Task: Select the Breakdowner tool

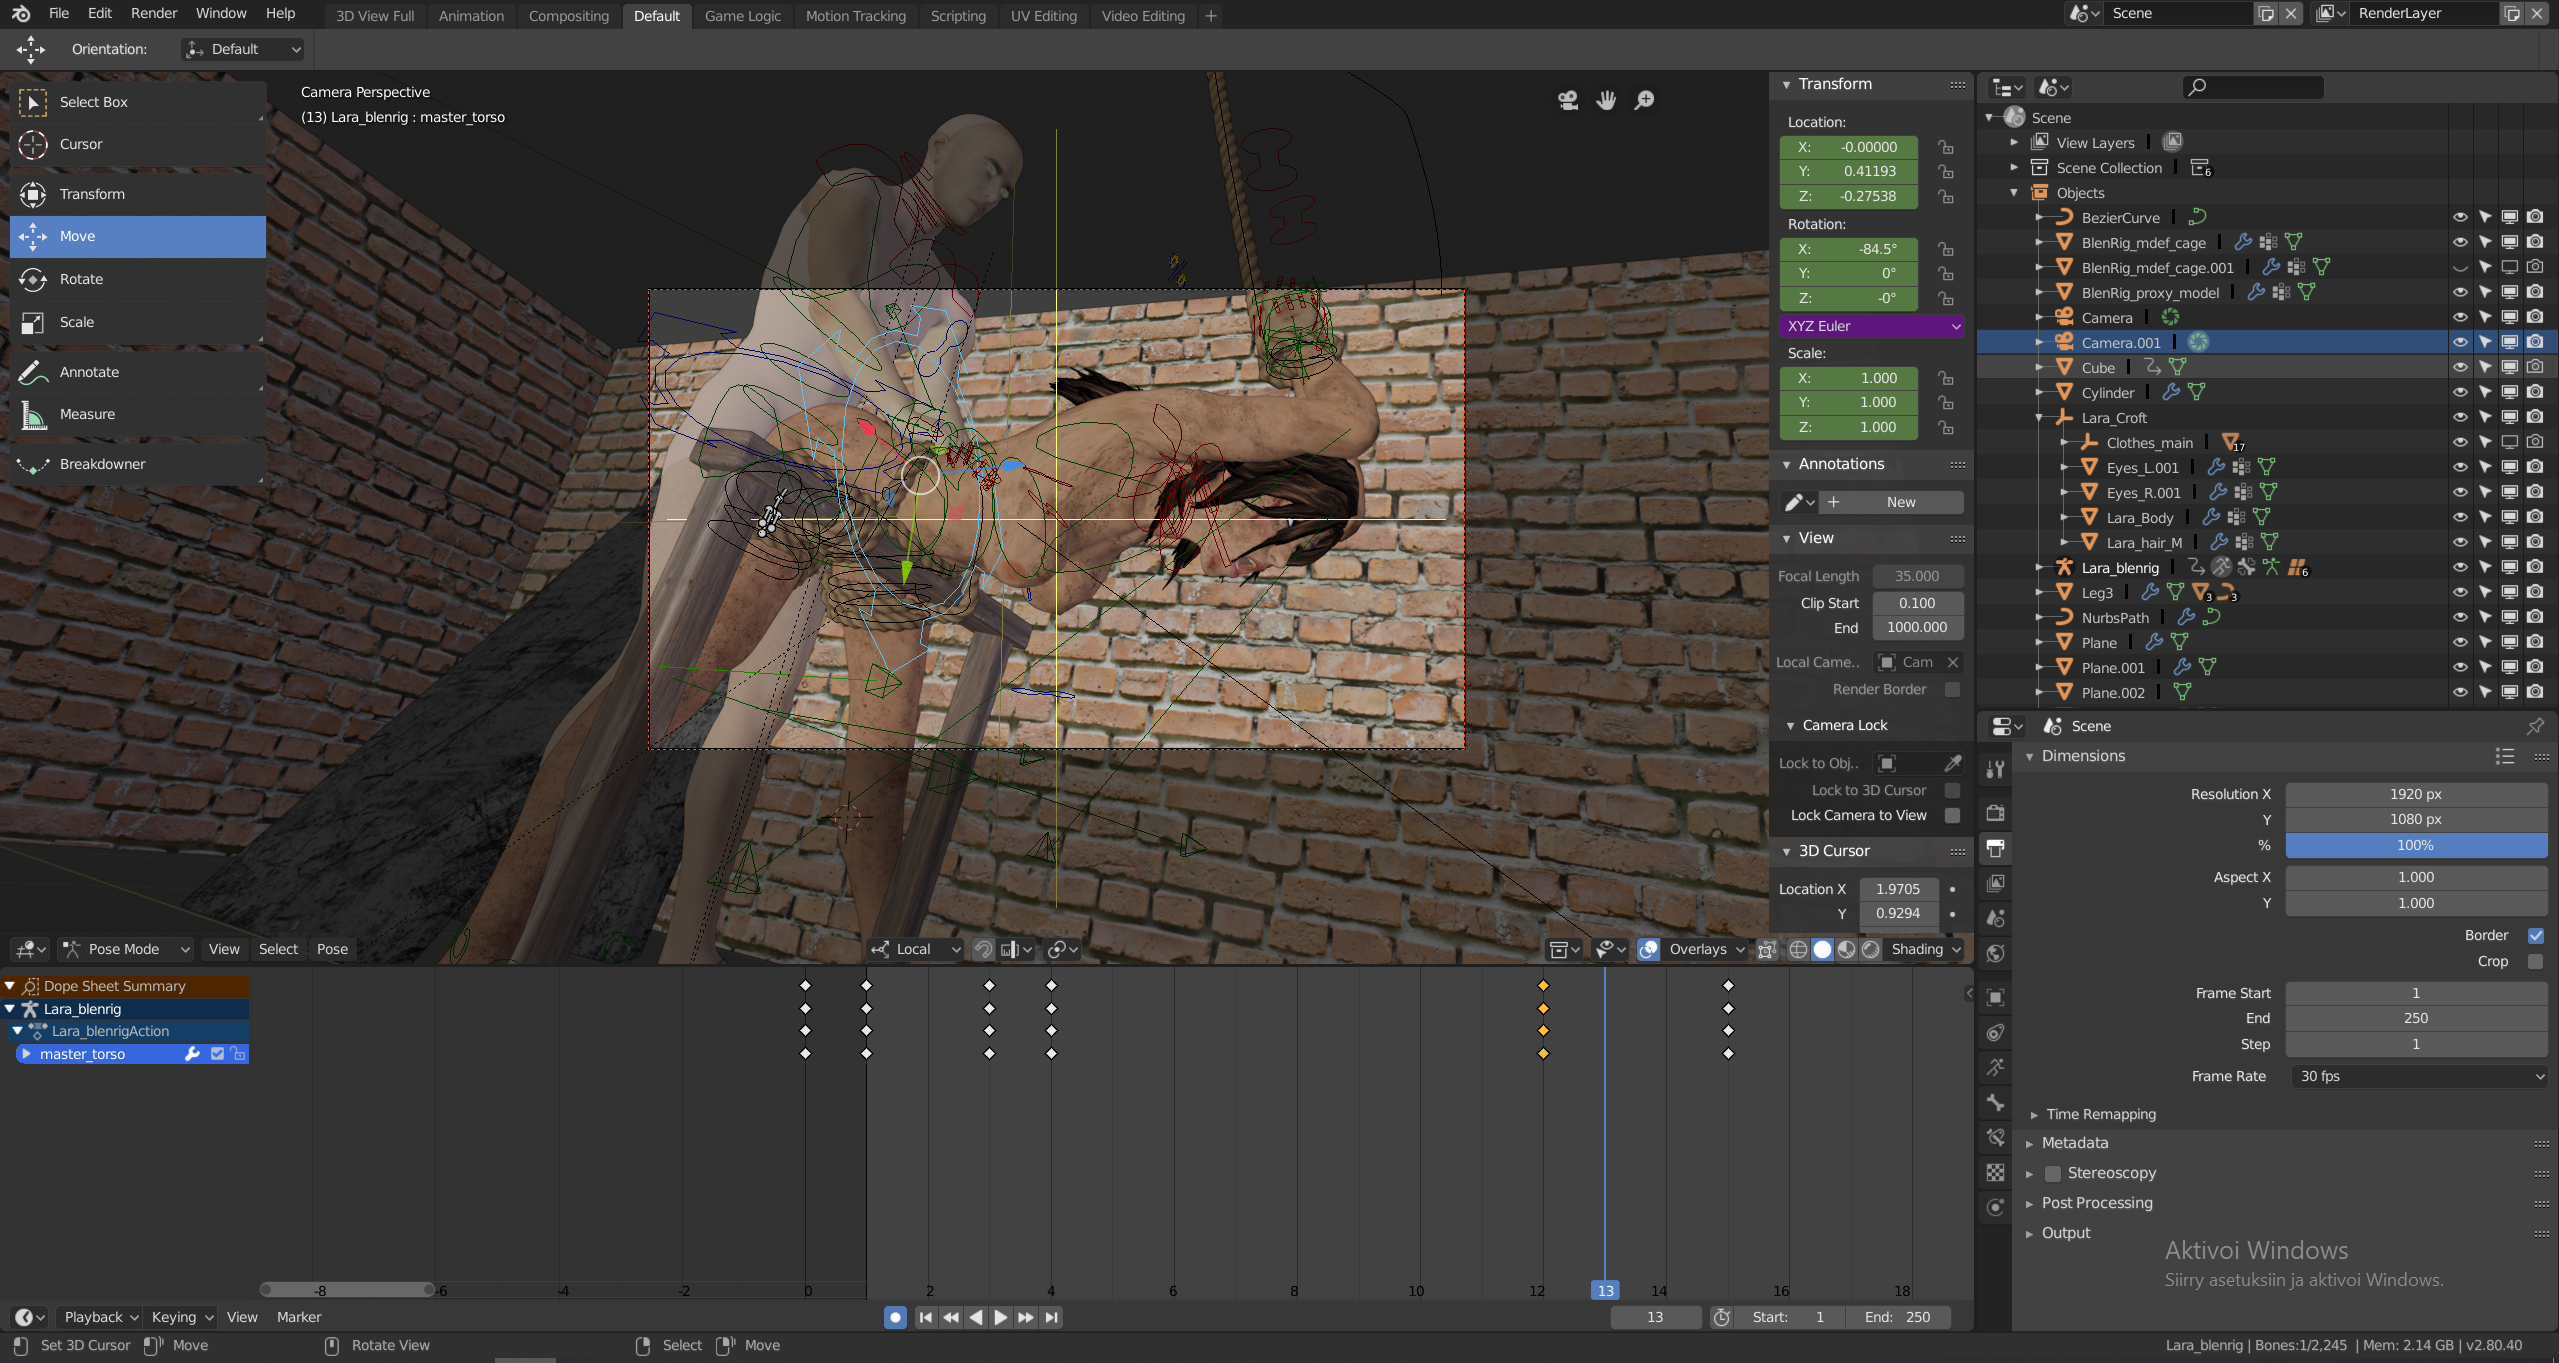Action: 138,464
